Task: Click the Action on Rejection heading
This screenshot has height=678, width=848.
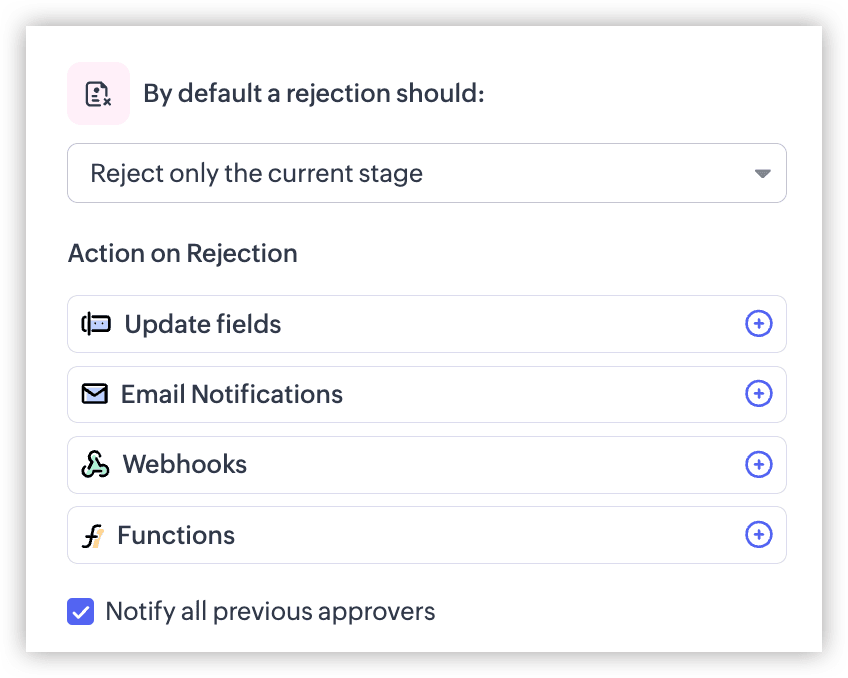Action: coord(183,254)
